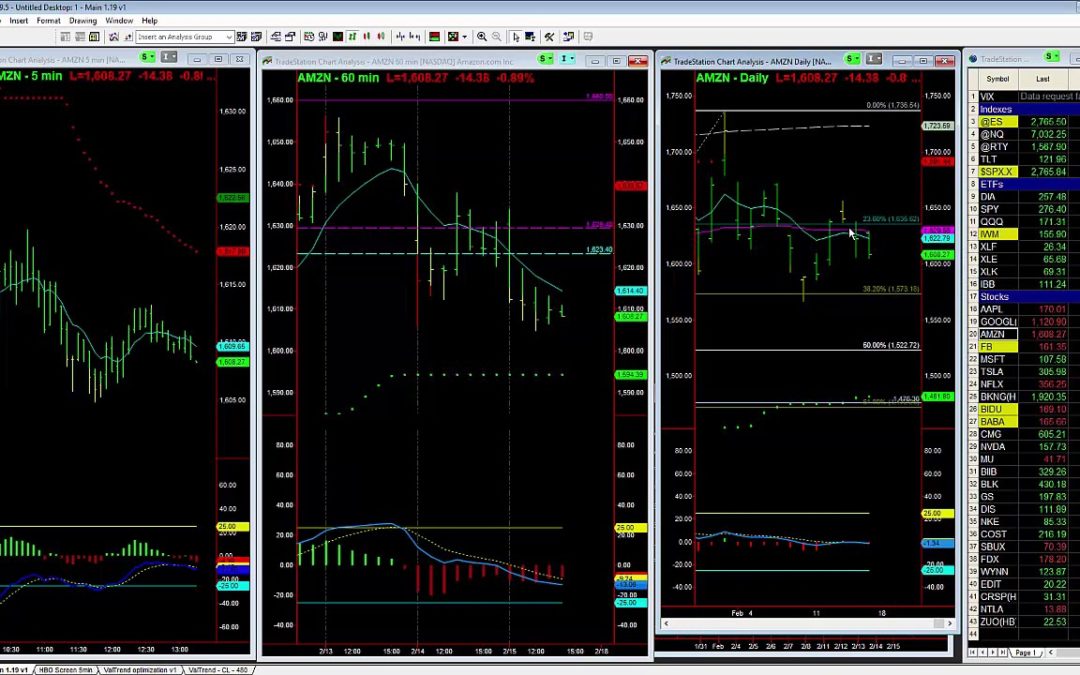Click the ETFs group header row
Screen dimensions: 1080x675
(1029, 185)
